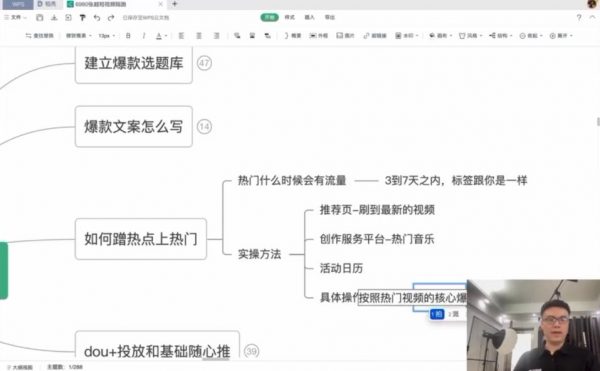Click the green central node at left edge
This screenshot has width=600, height=371.
(x=3, y=270)
